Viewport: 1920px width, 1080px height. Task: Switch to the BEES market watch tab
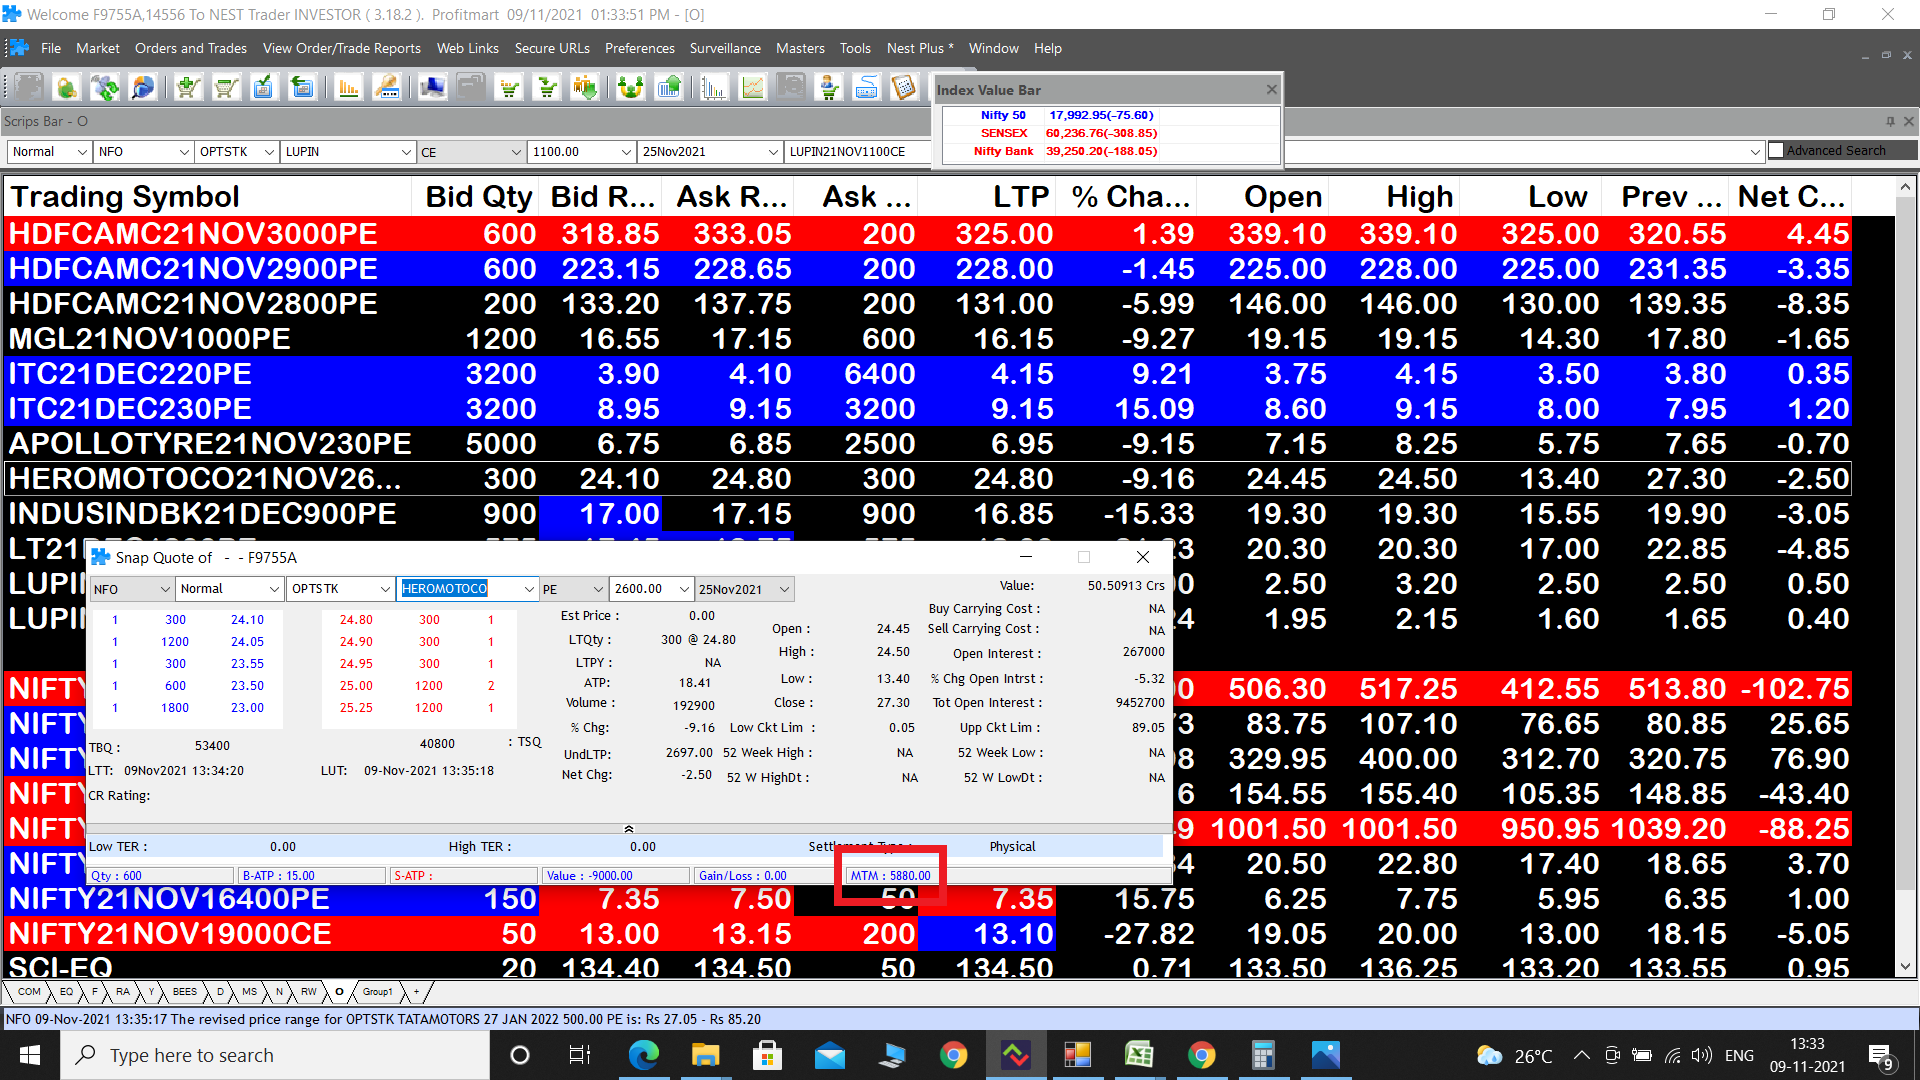point(184,992)
